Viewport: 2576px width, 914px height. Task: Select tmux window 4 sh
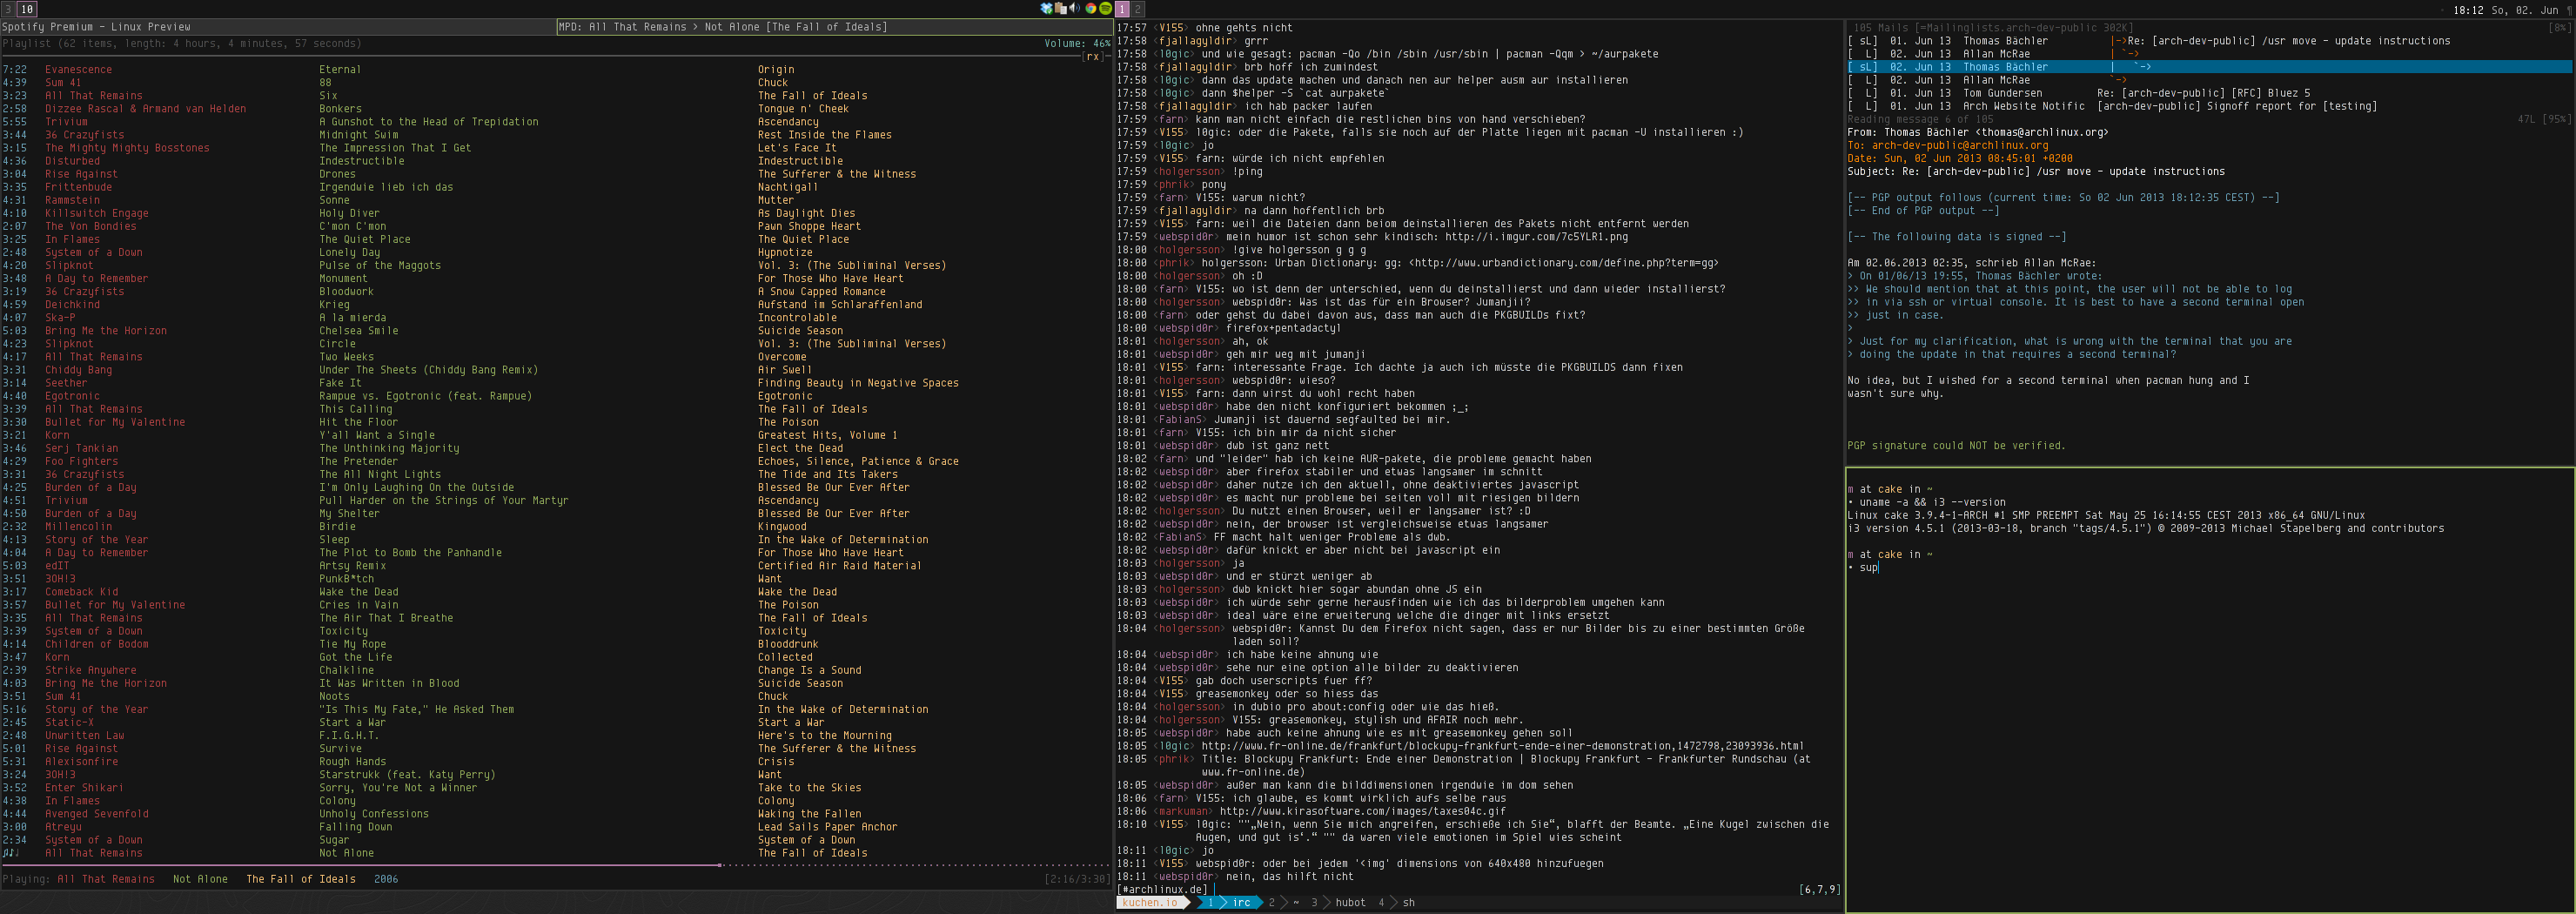coord(1397,902)
